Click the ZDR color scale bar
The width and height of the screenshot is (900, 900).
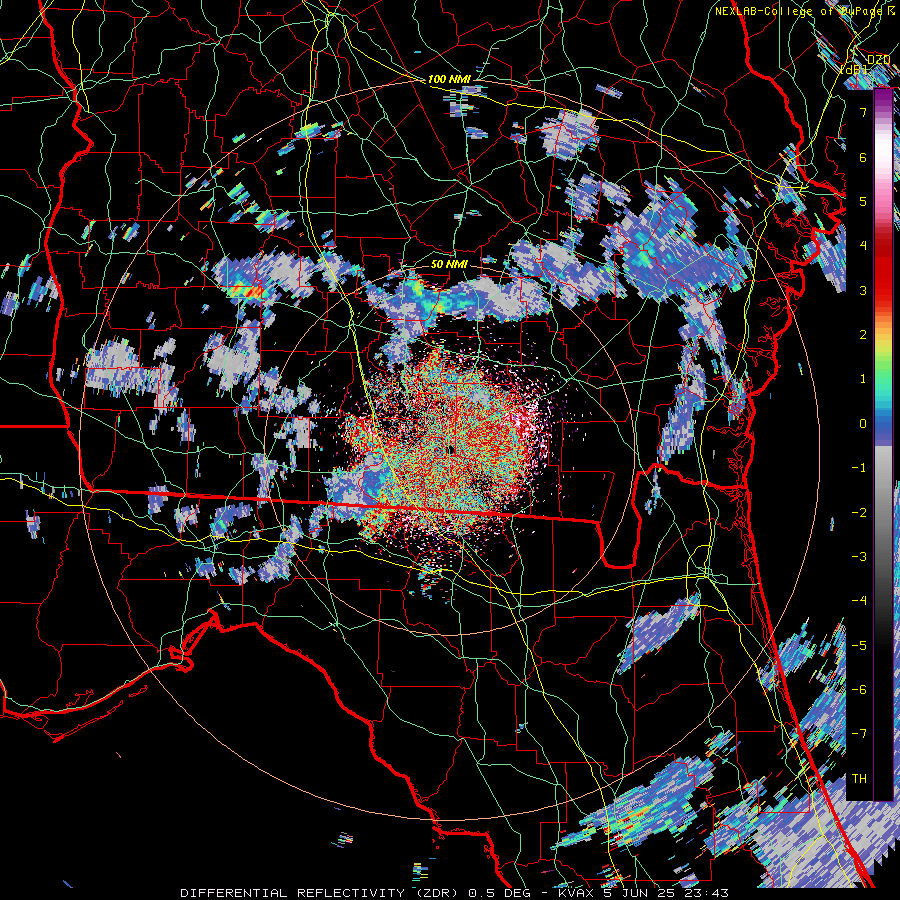click(x=883, y=445)
